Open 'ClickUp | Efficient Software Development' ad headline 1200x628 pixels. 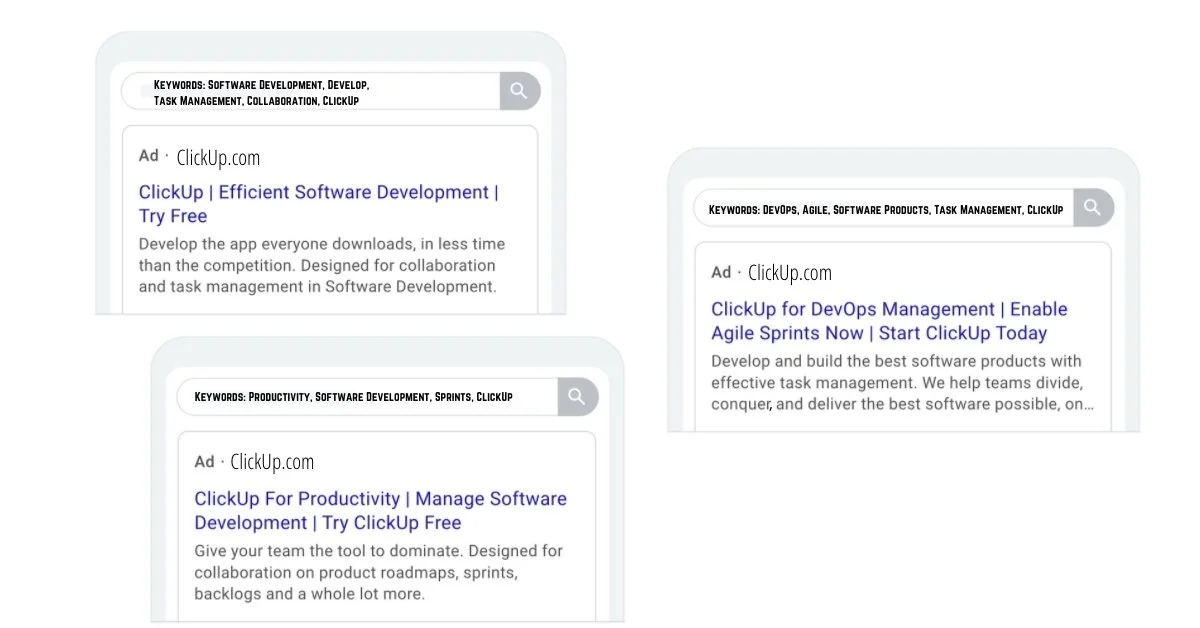pos(319,204)
